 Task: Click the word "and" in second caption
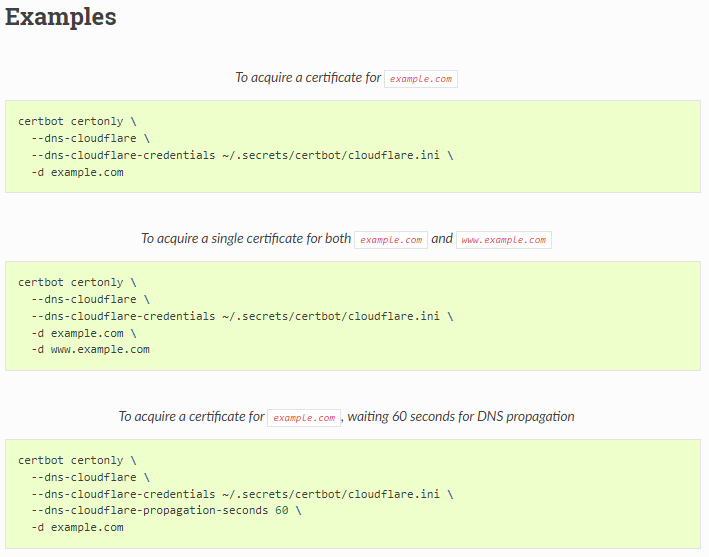(442, 238)
